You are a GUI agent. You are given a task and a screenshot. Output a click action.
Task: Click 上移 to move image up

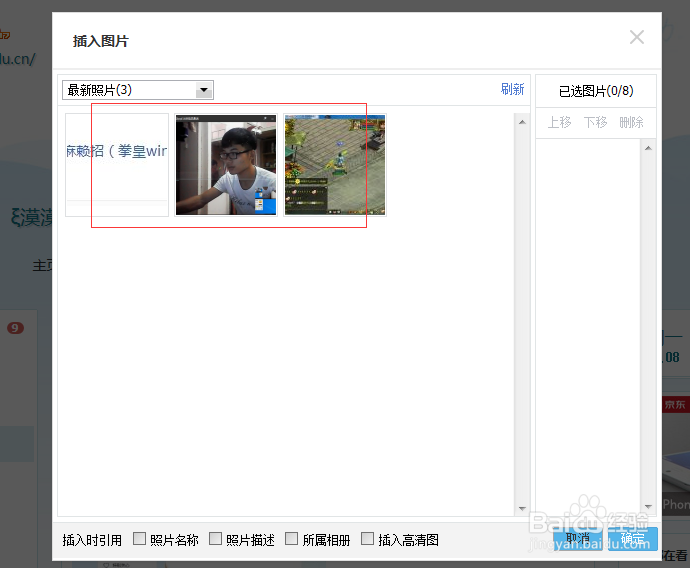(x=559, y=122)
